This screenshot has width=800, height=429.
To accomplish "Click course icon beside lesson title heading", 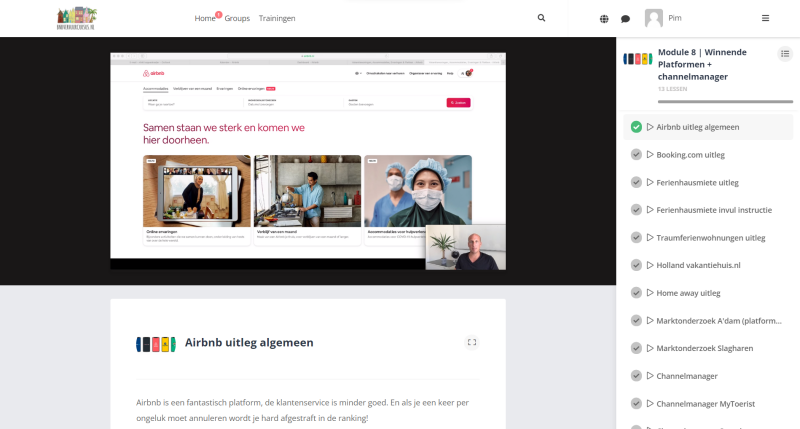I will [x=156, y=344].
